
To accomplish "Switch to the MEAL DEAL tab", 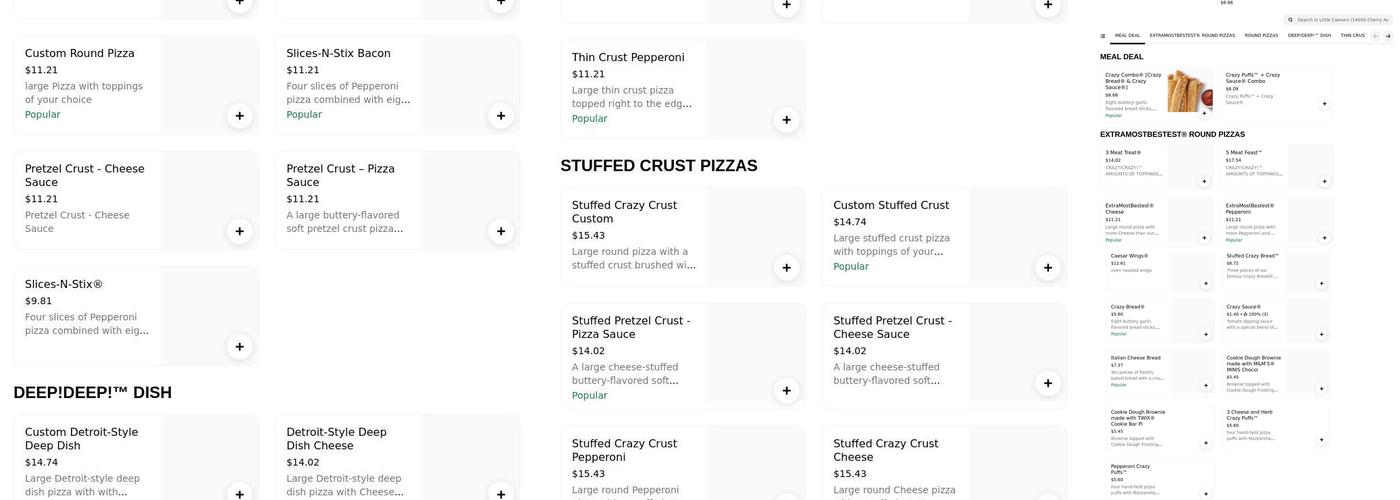I will coord(1127,36).
